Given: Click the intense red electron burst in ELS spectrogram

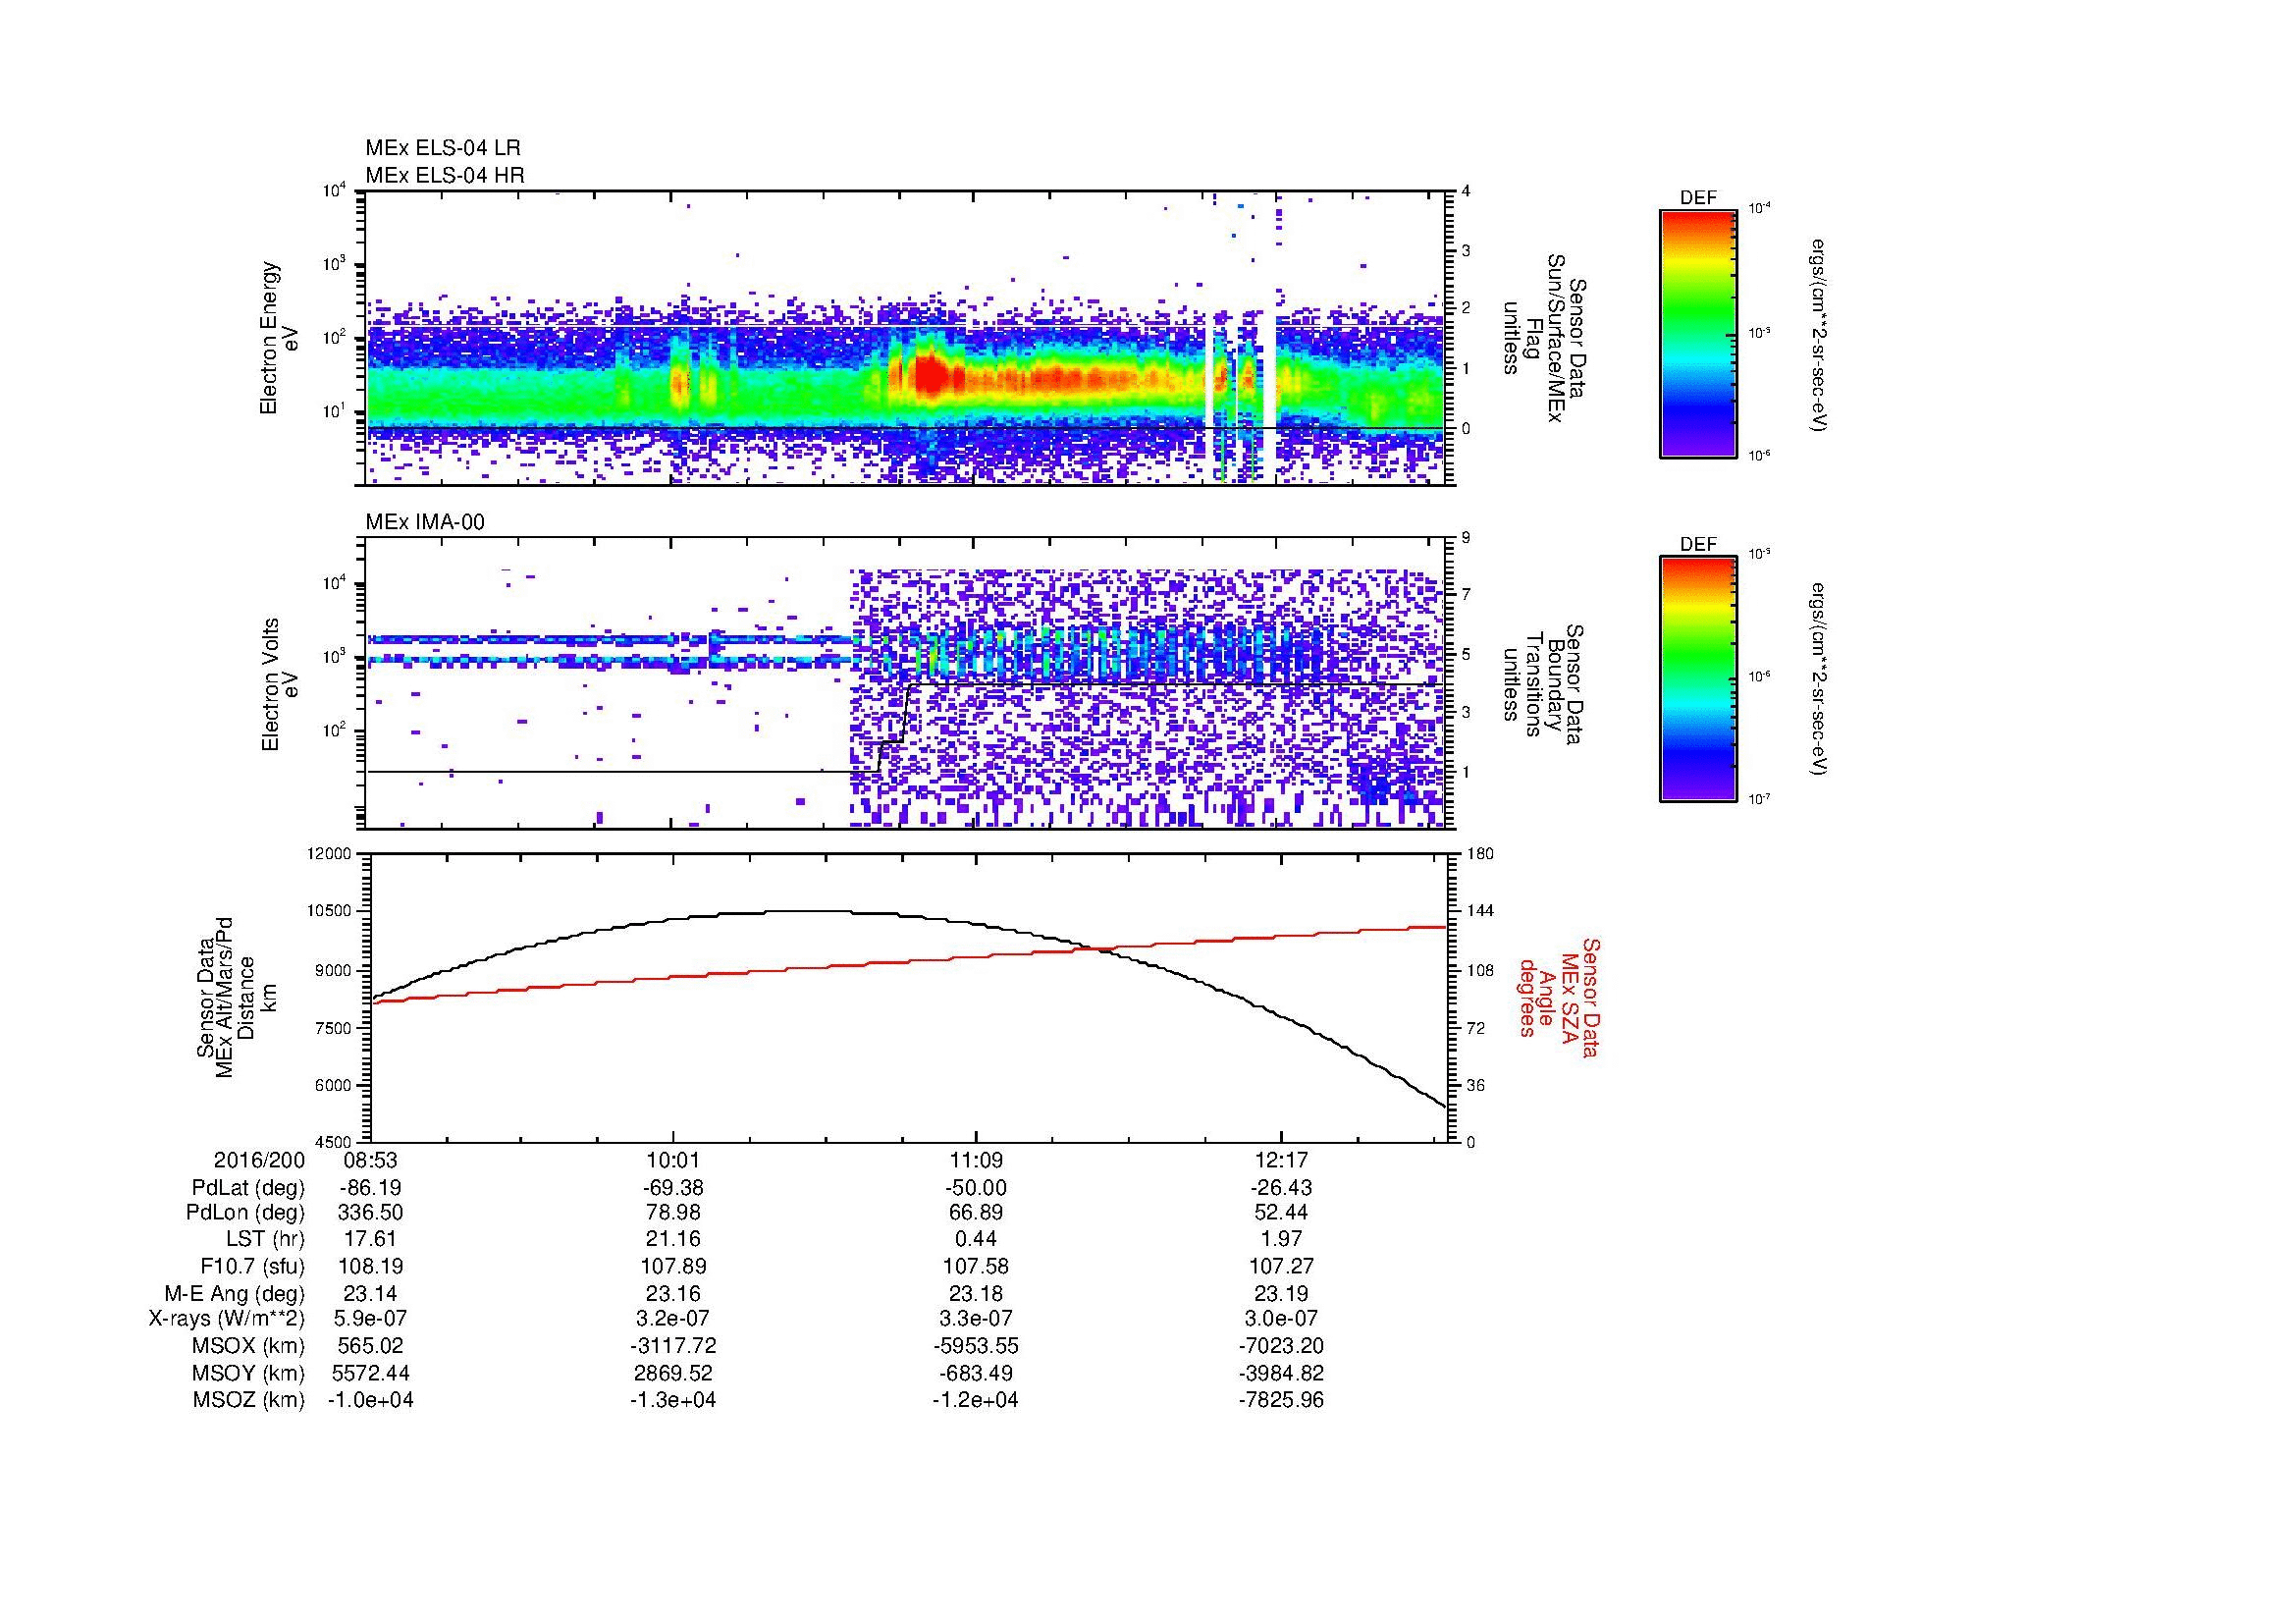Looking at the screenshot, I should tap(930, 377).
